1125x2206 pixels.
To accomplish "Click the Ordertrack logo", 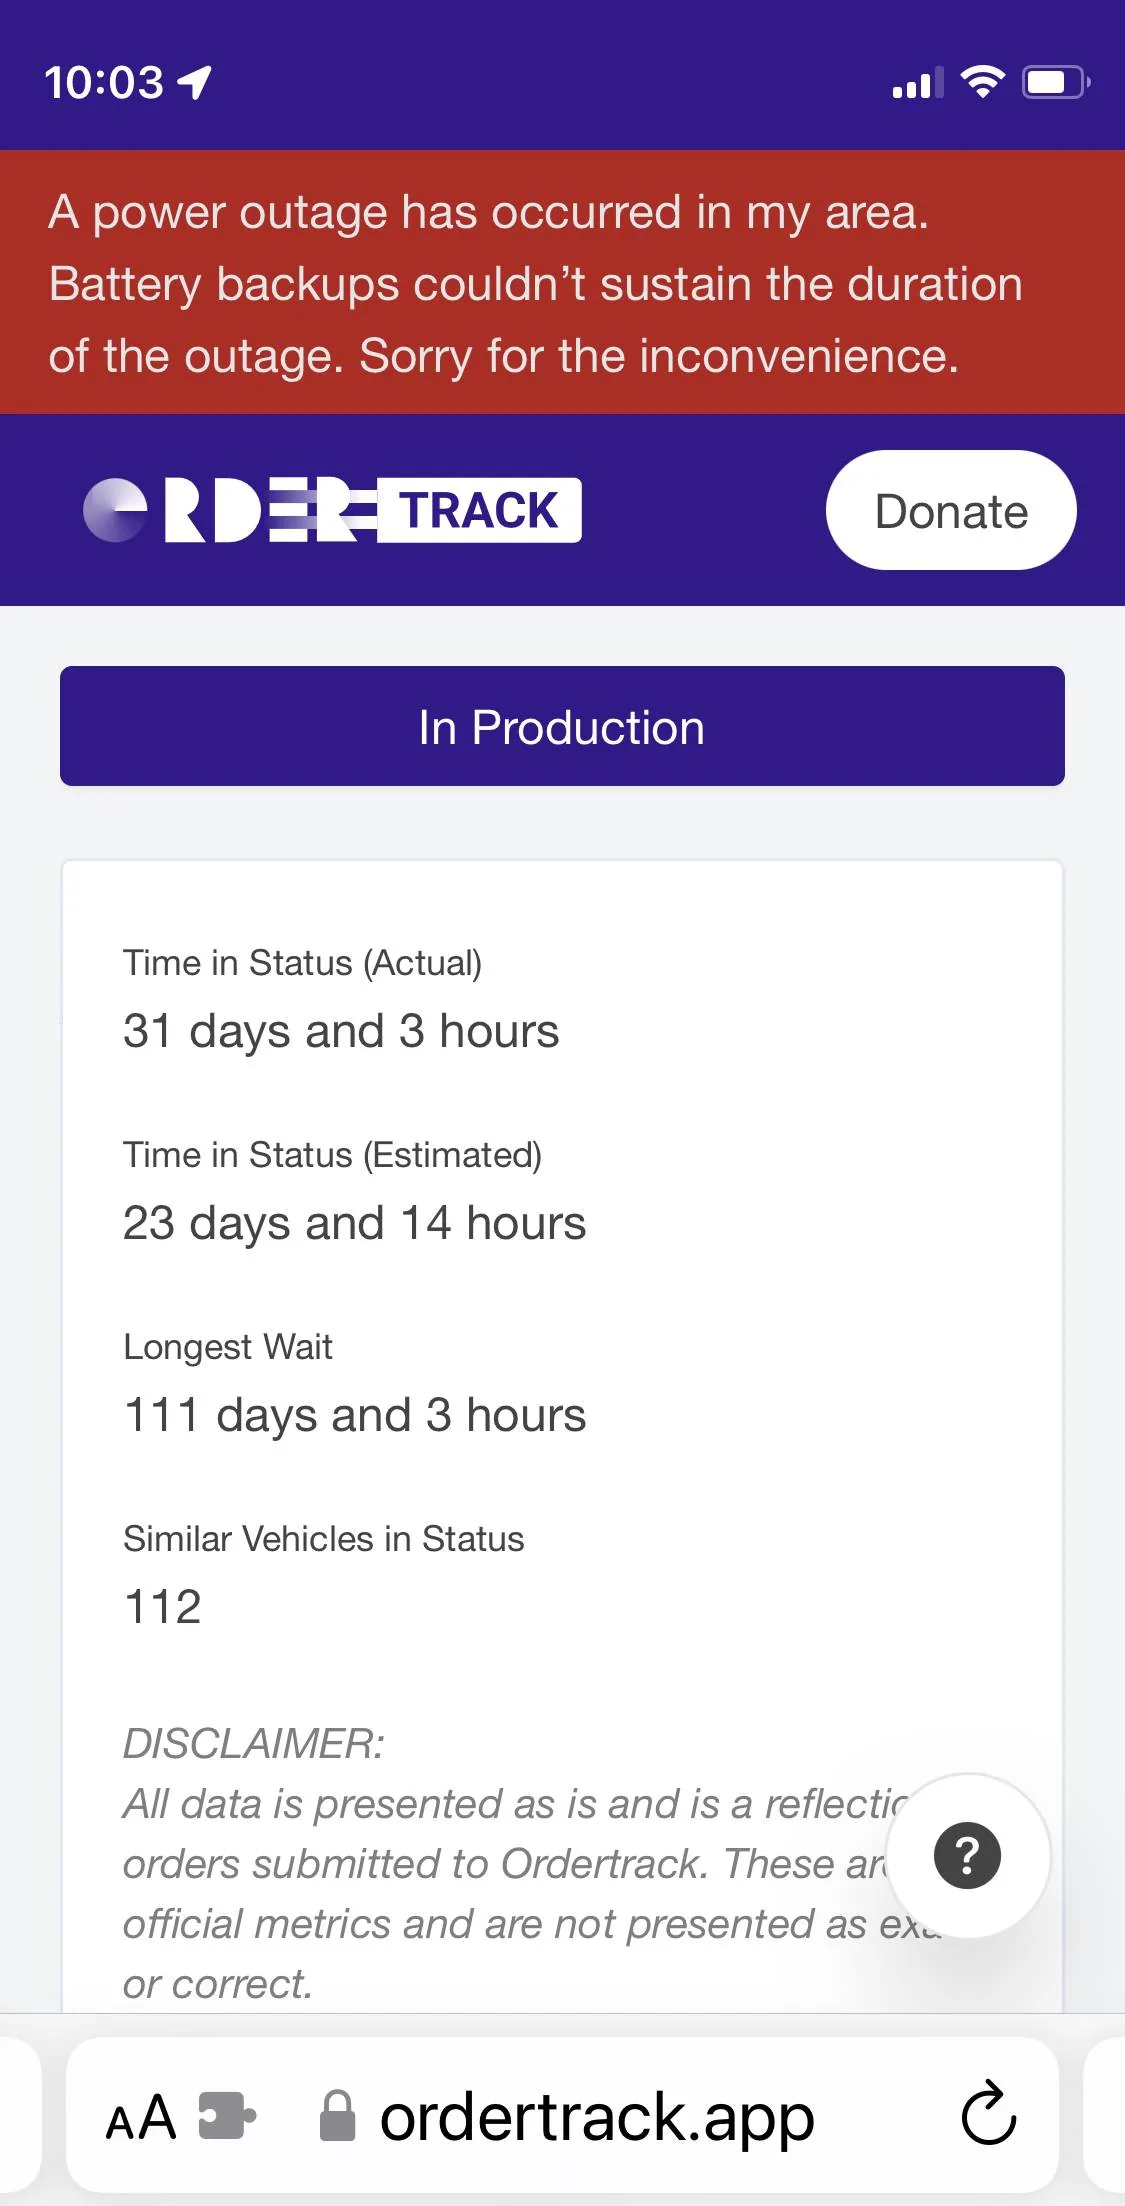I will point(332,511).
